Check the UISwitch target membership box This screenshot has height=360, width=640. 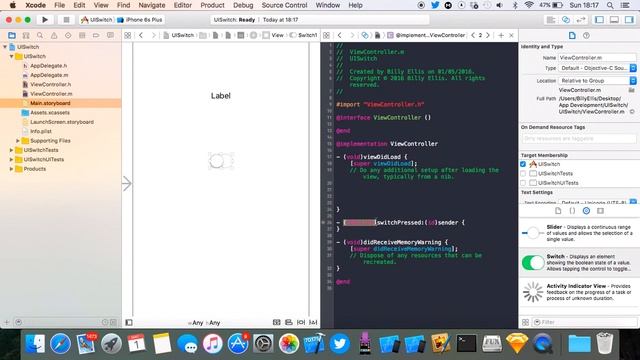pos(523,164)
